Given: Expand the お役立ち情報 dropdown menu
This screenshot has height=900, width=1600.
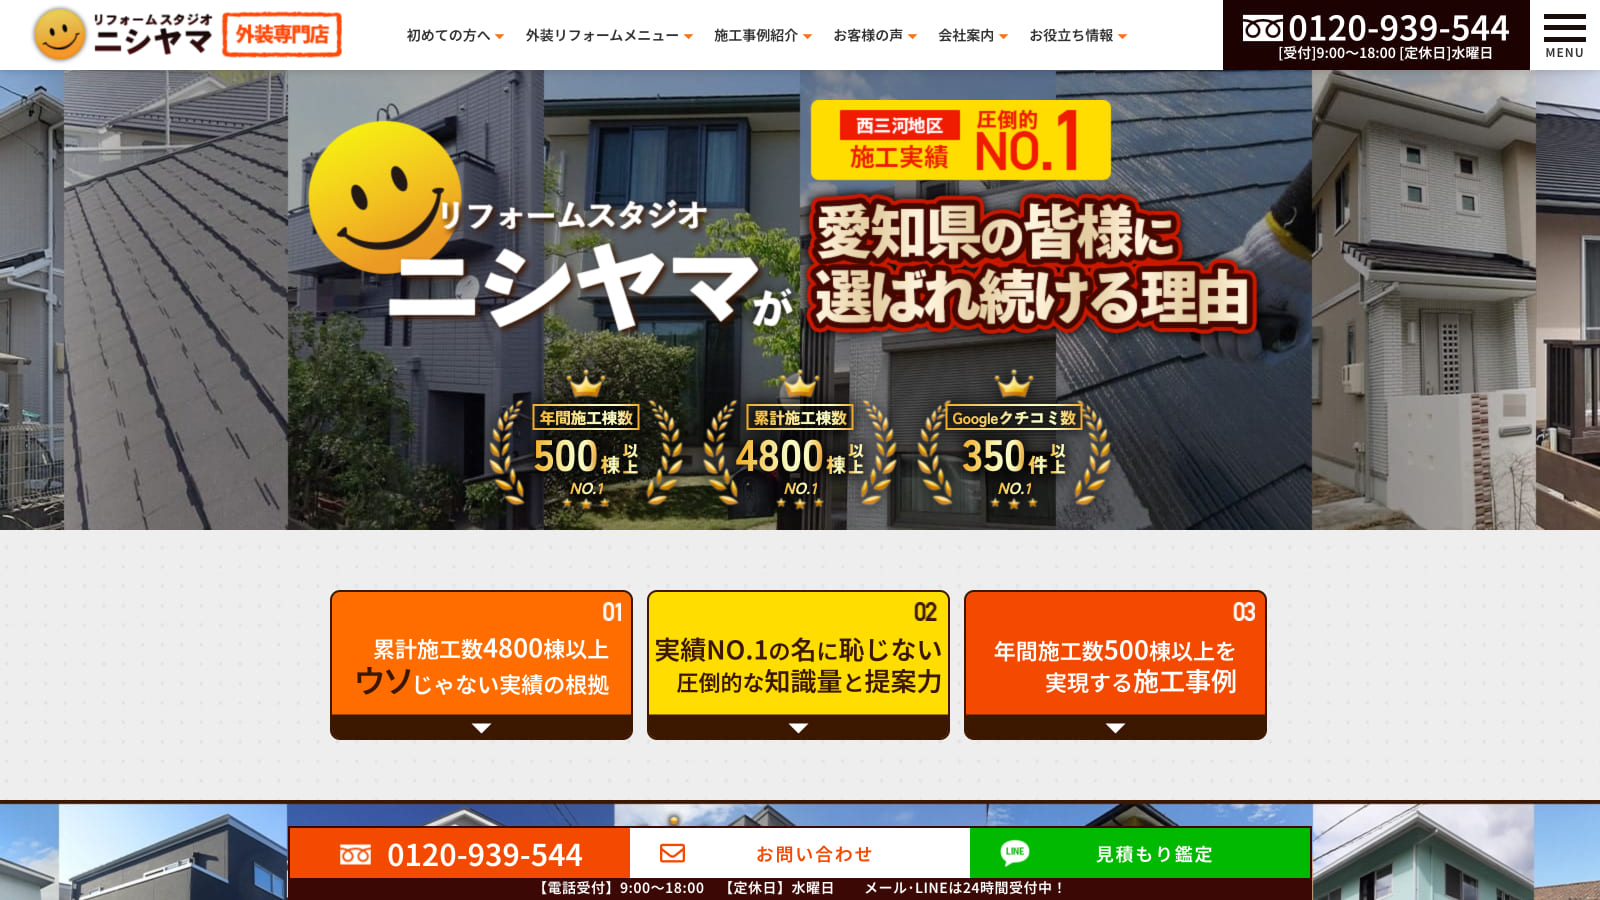Looking at the screenshot, I should pyautogui.click(x=1078, y=35).
